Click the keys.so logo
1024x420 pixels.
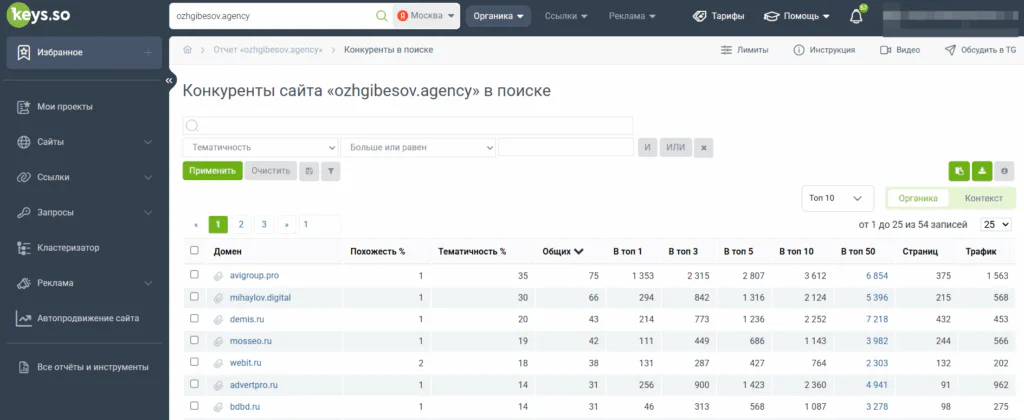pos(38,15)
